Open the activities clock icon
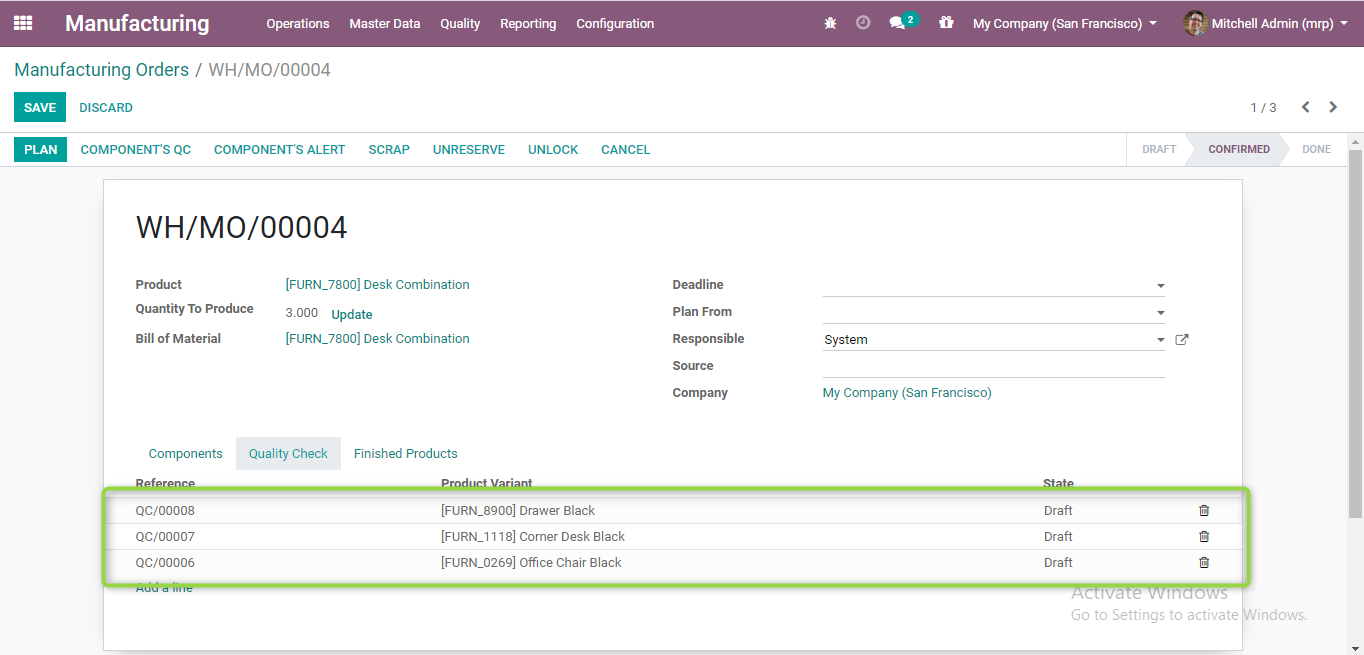The height and width of the screenshot is (655, 1364). 863,23
